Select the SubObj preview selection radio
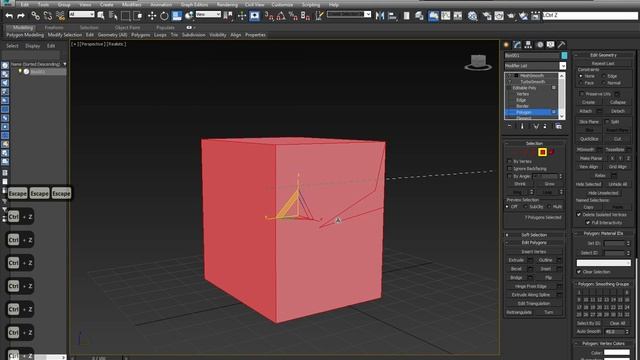 pyautogui.click(x=526, y=207)
